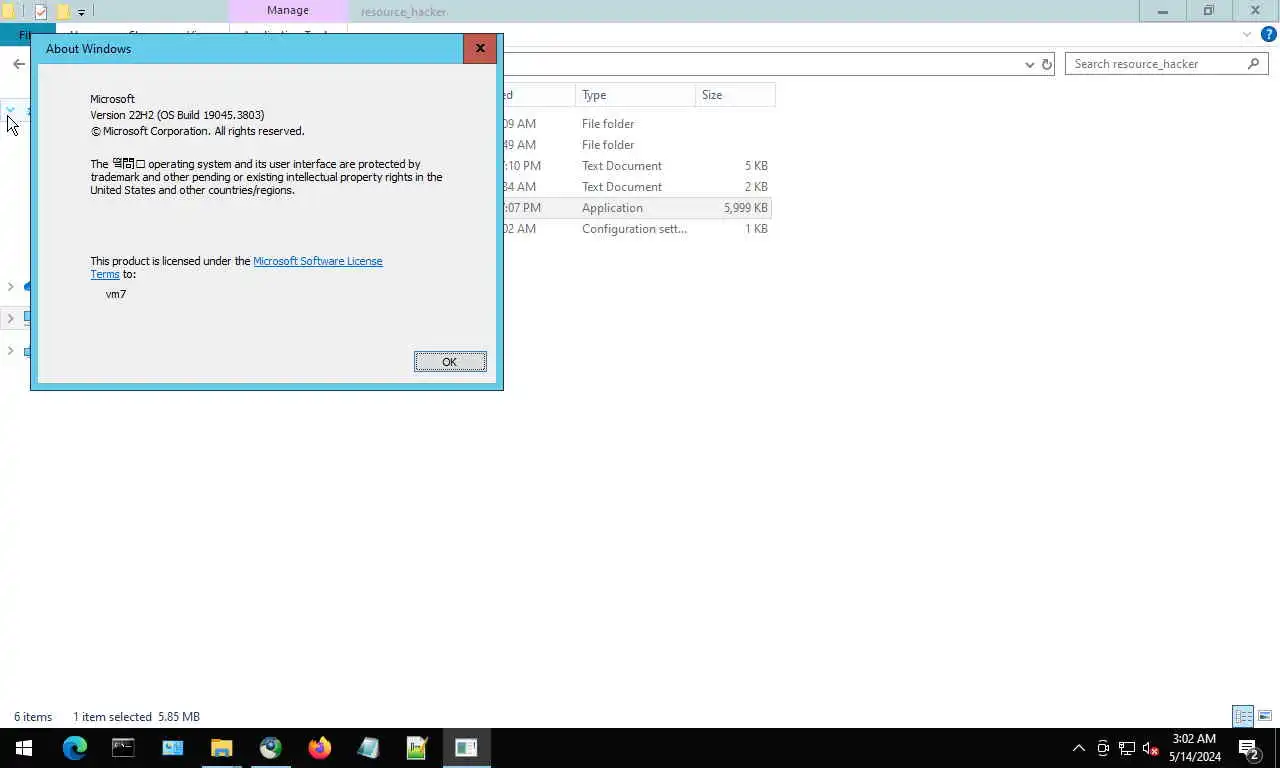Open network status tray icon
The width and height of the screenshot is (1280, 768).
pyautogui.click(x=1127, y=748)
